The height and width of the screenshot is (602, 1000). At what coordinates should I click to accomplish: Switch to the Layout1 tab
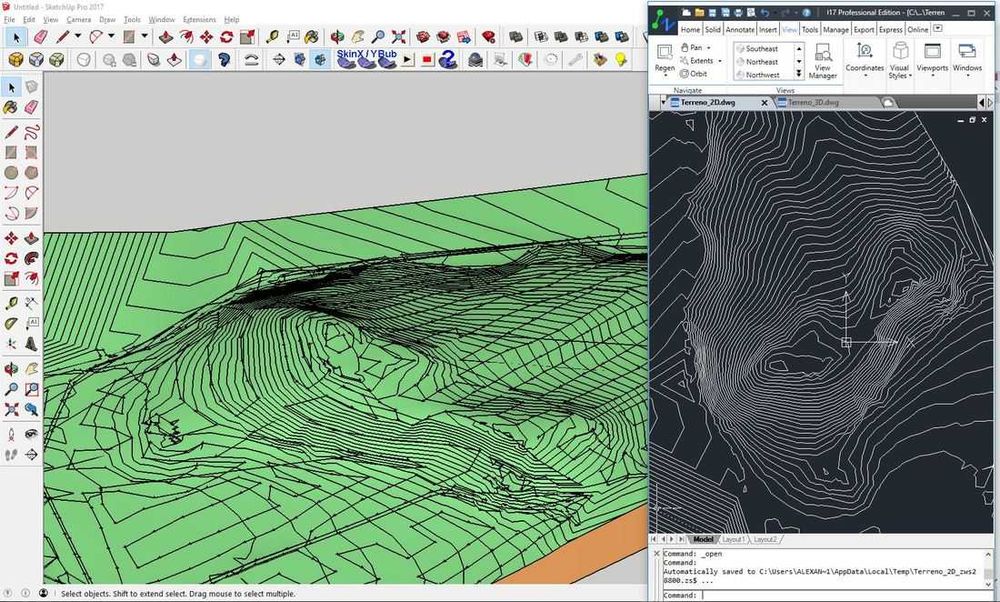(x=734, y=539)
